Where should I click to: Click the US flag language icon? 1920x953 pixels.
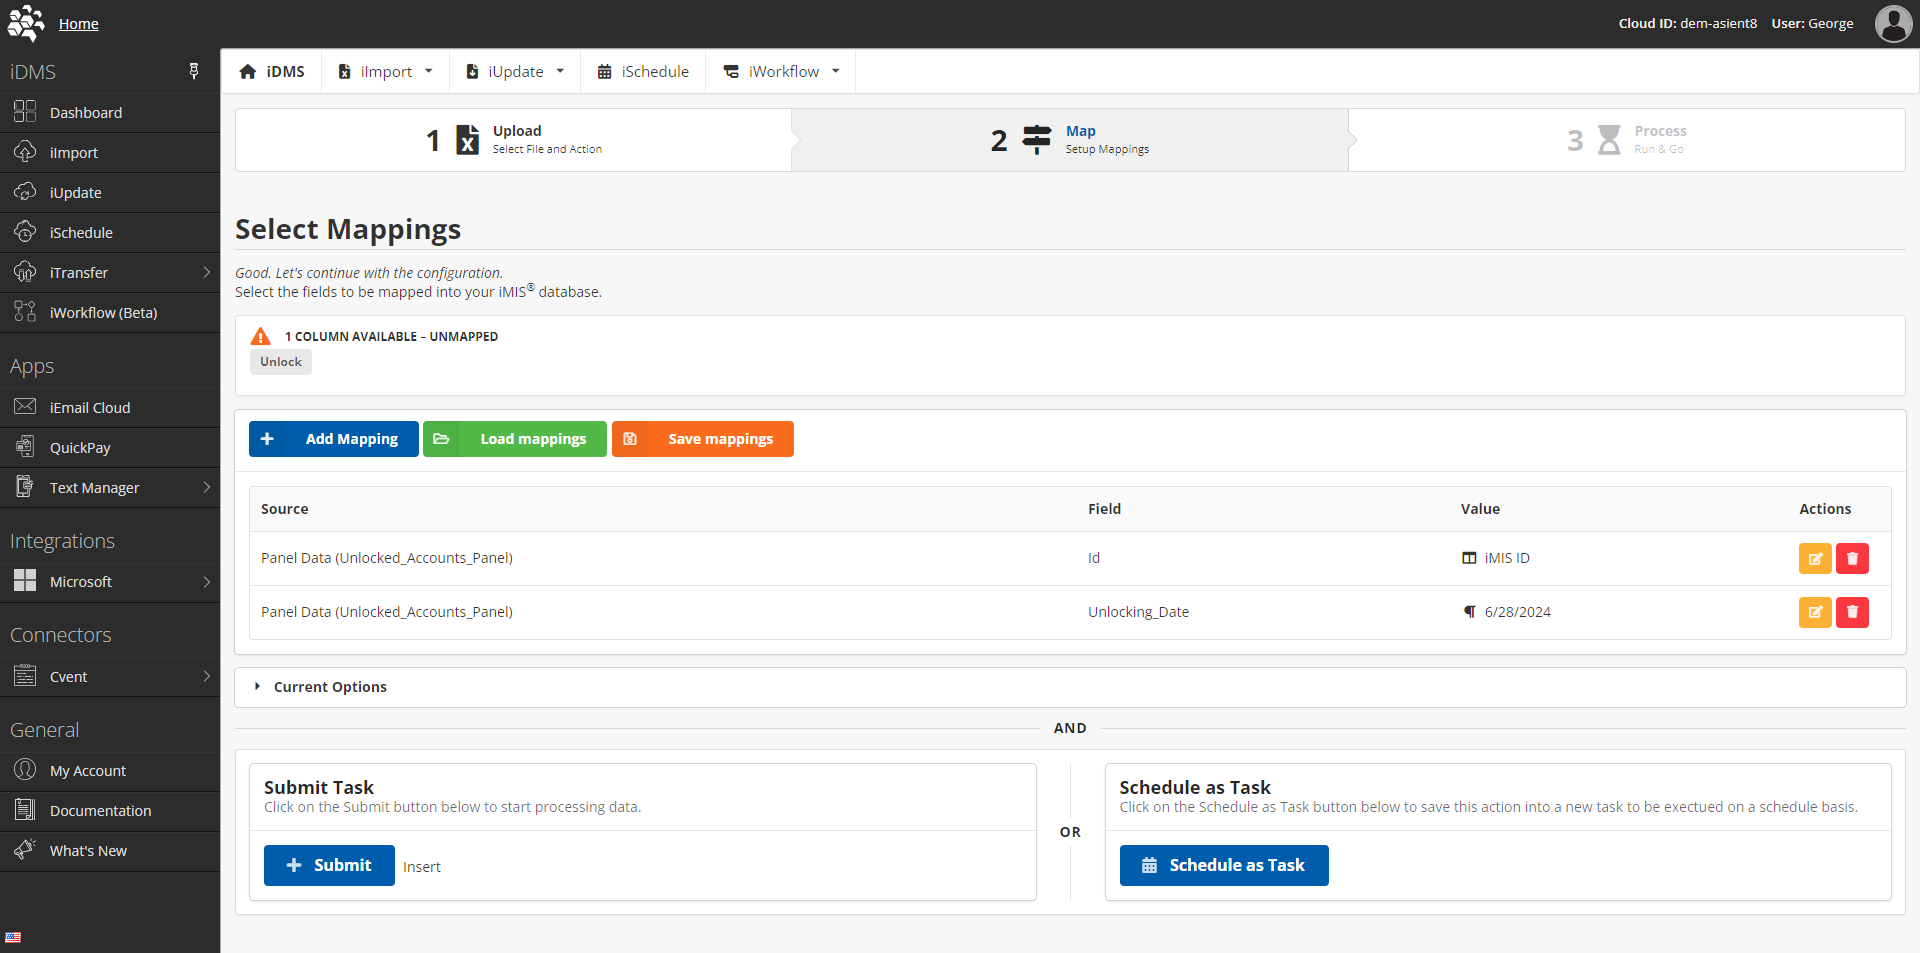point(13,937)
